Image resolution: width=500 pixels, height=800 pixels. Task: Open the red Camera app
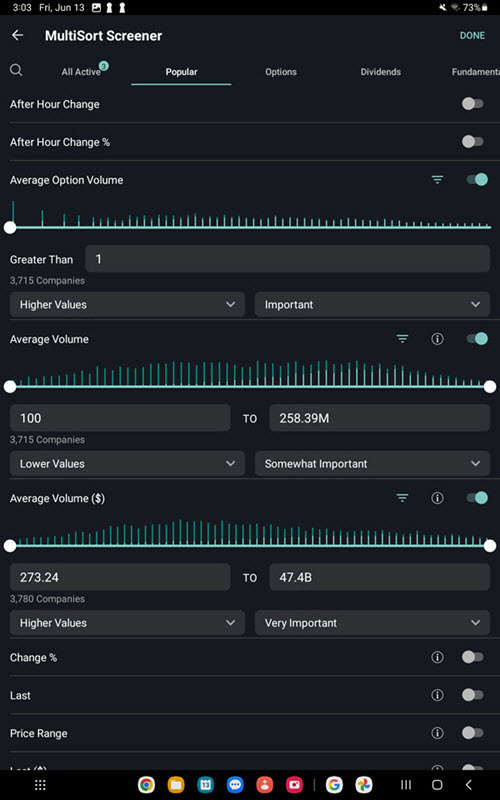pyautogui.click(x=294, y=785)
